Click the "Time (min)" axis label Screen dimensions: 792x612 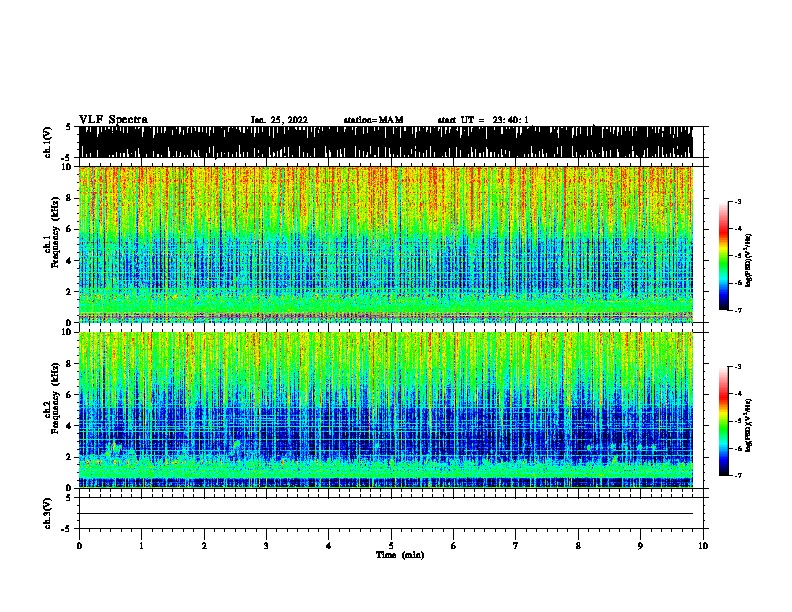(x=400, y=555)
